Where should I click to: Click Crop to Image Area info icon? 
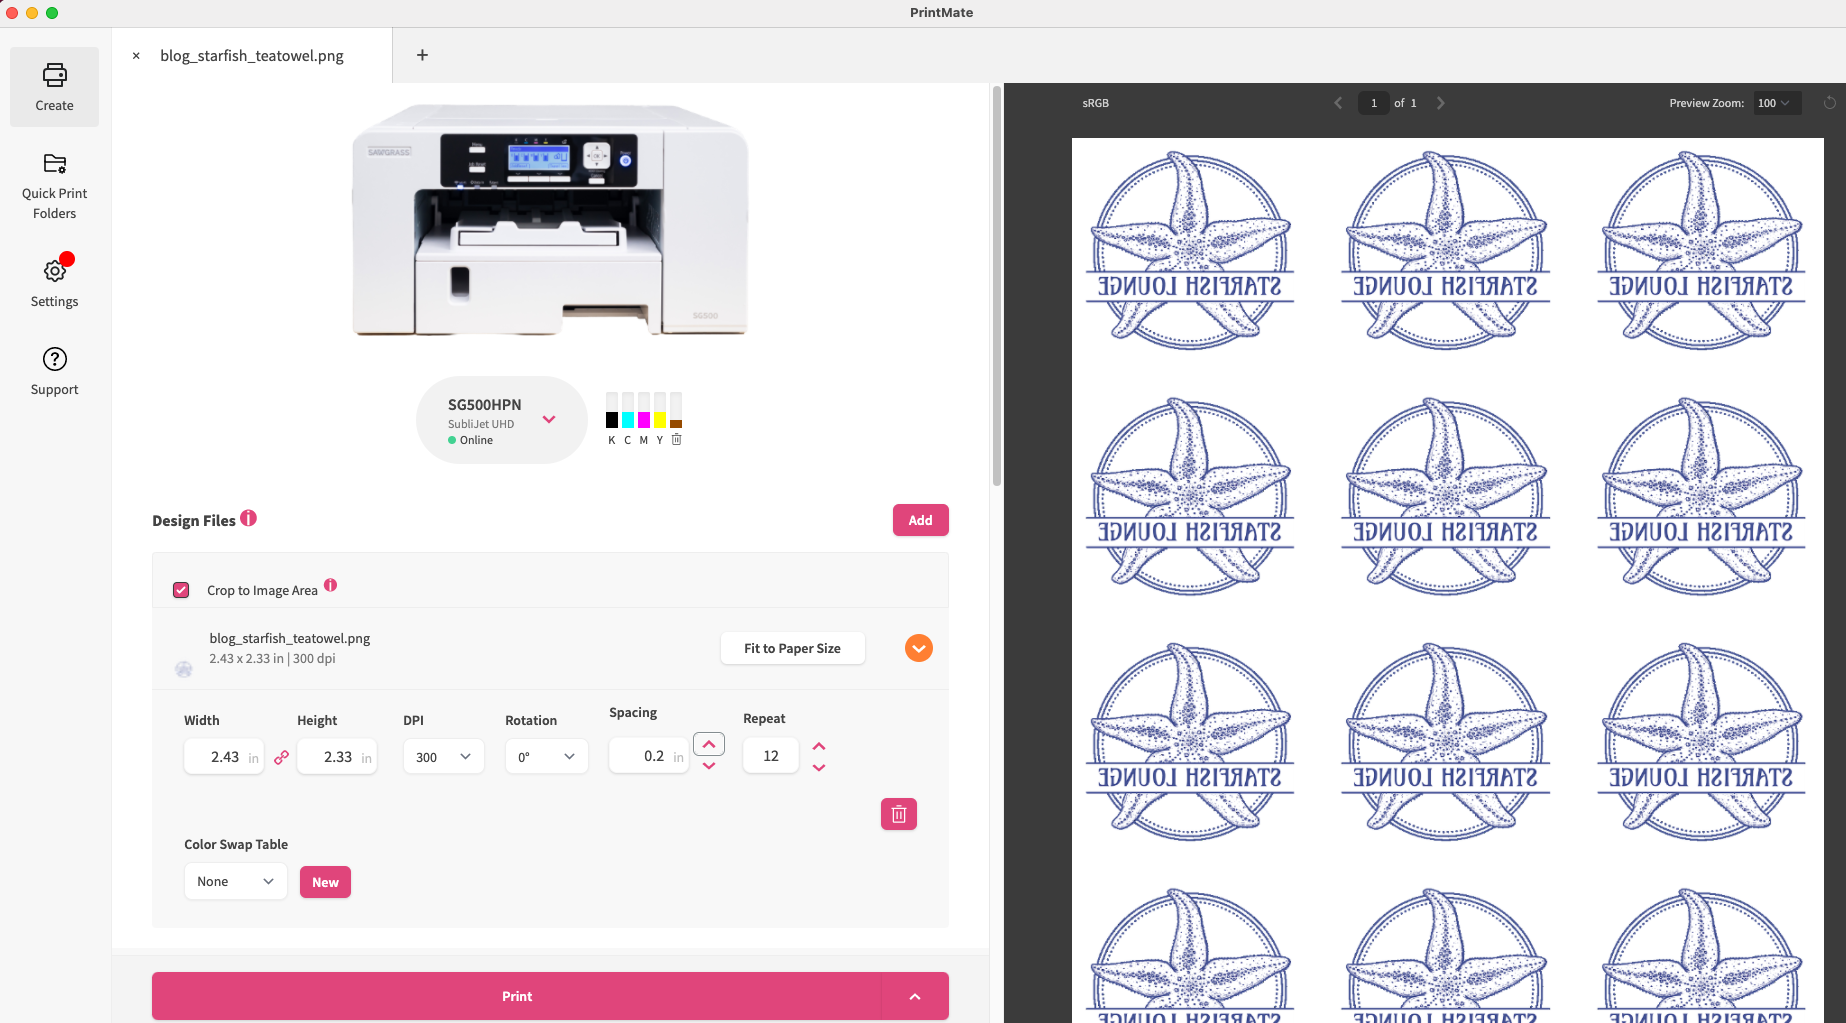(x=330, y=585)
